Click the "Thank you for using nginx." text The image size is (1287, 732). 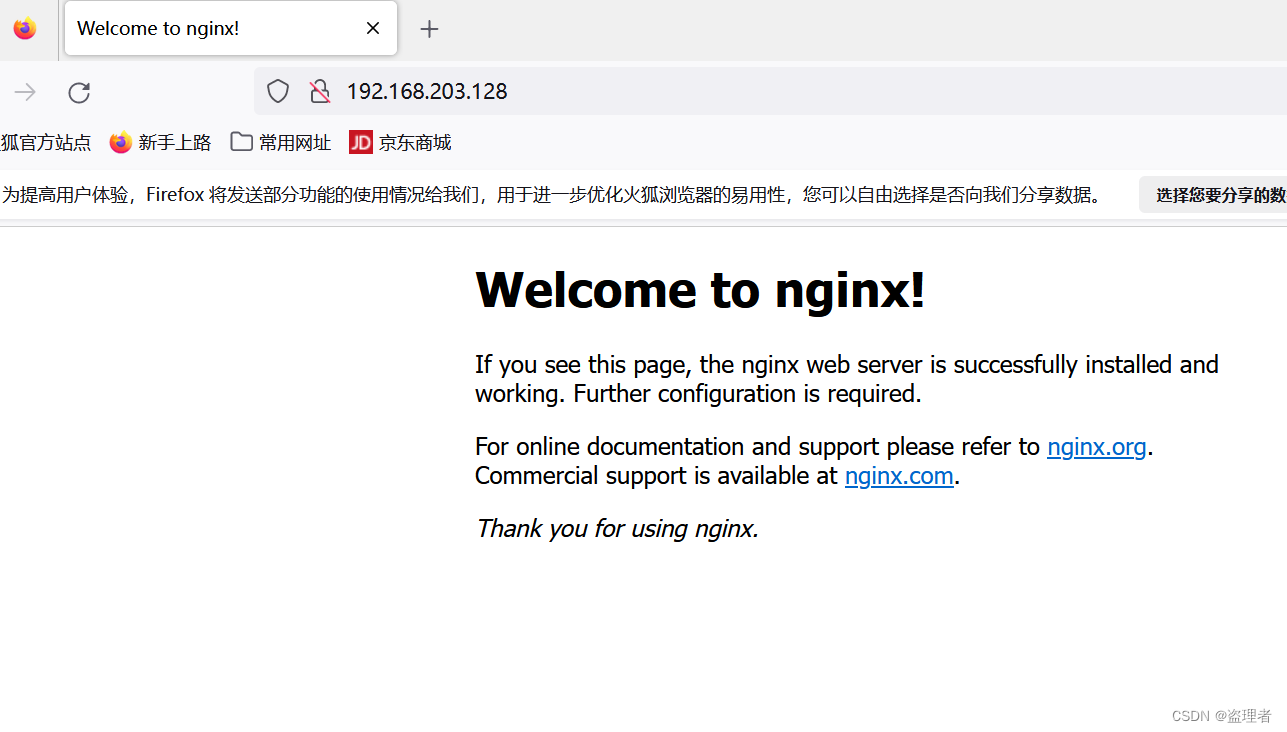tap(617, 528)
